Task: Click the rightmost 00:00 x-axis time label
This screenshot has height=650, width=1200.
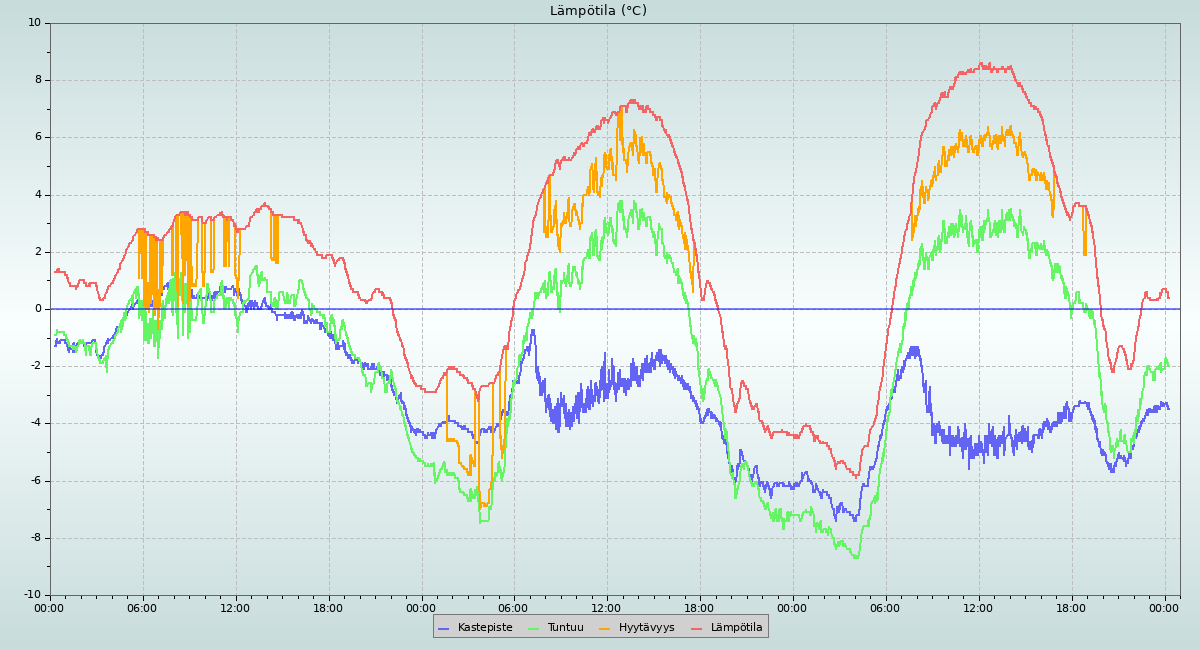Action: 1164,608
